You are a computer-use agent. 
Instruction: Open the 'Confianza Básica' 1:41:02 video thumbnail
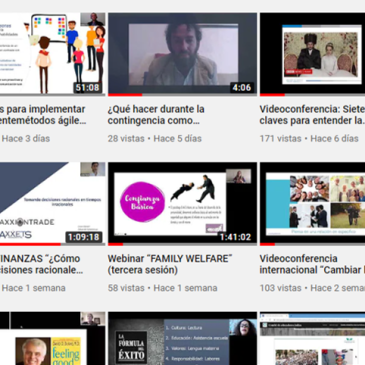[x=182, y=204]
